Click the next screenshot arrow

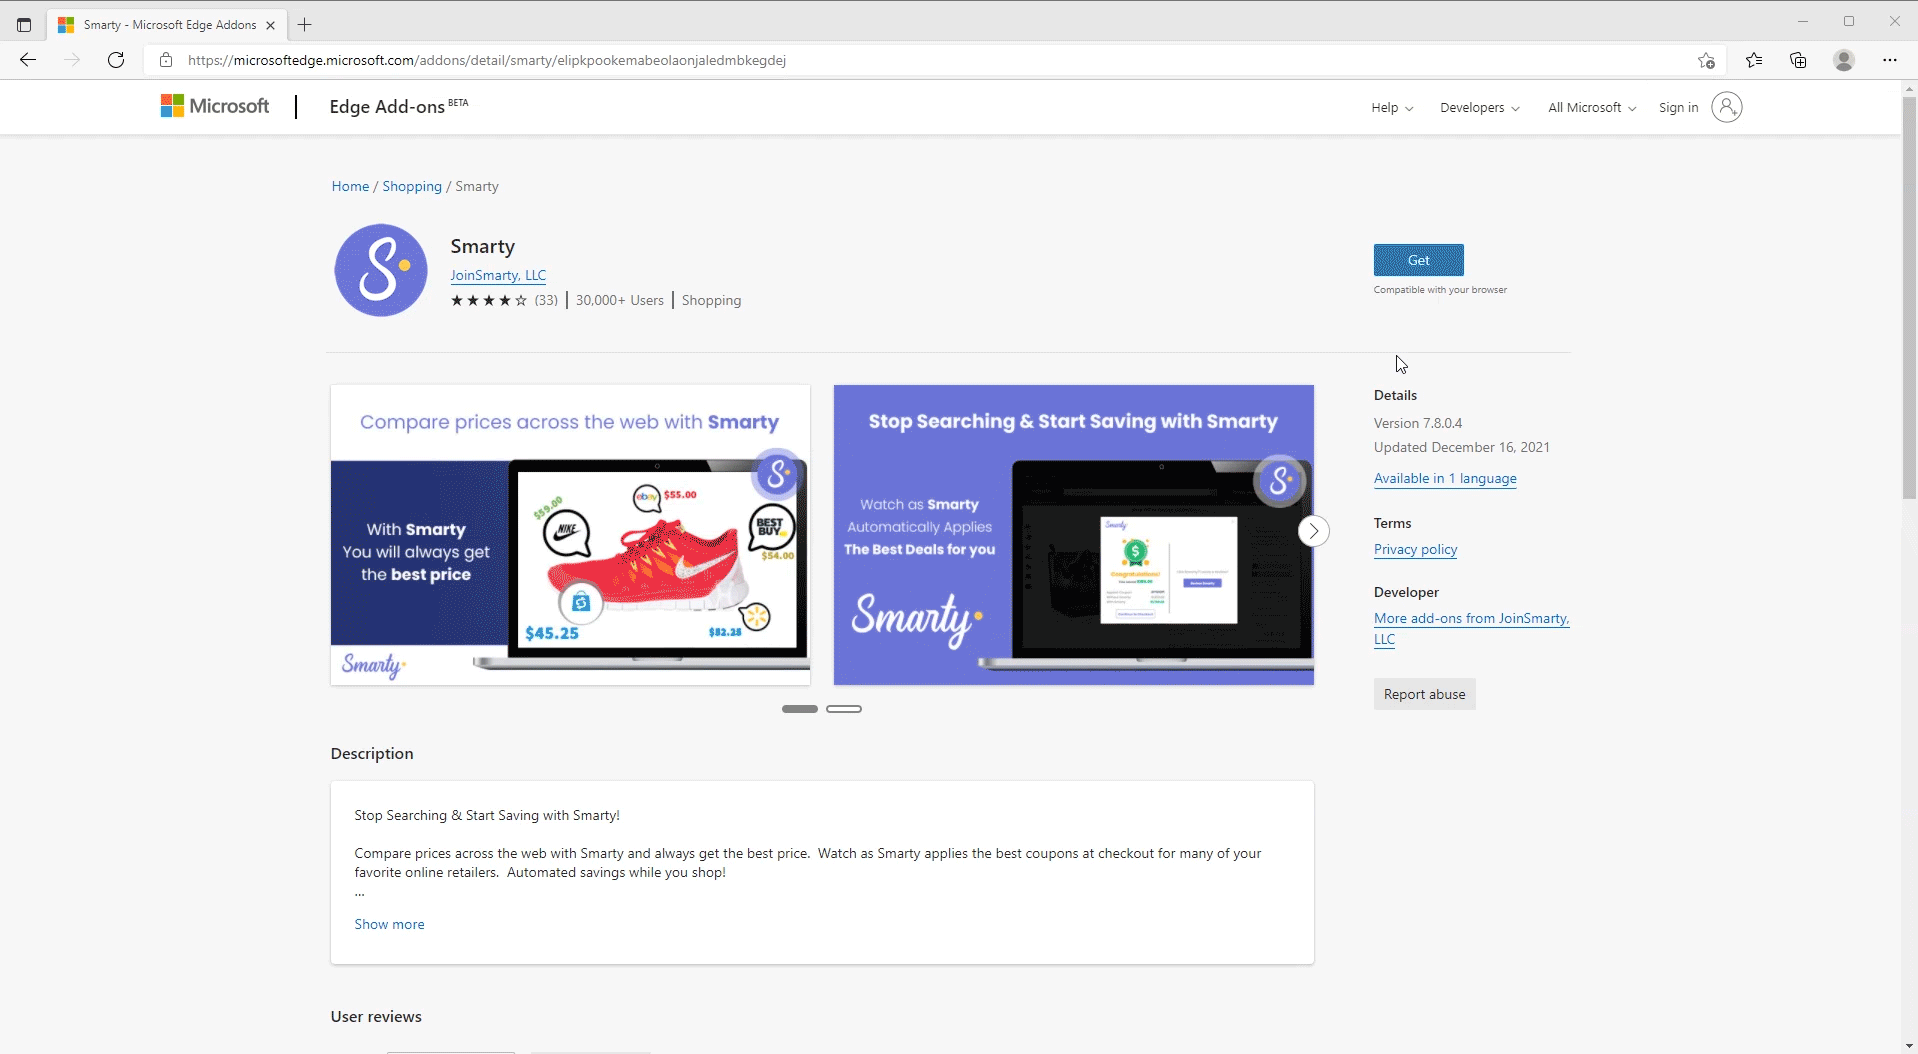click(x=1313, y=530)
